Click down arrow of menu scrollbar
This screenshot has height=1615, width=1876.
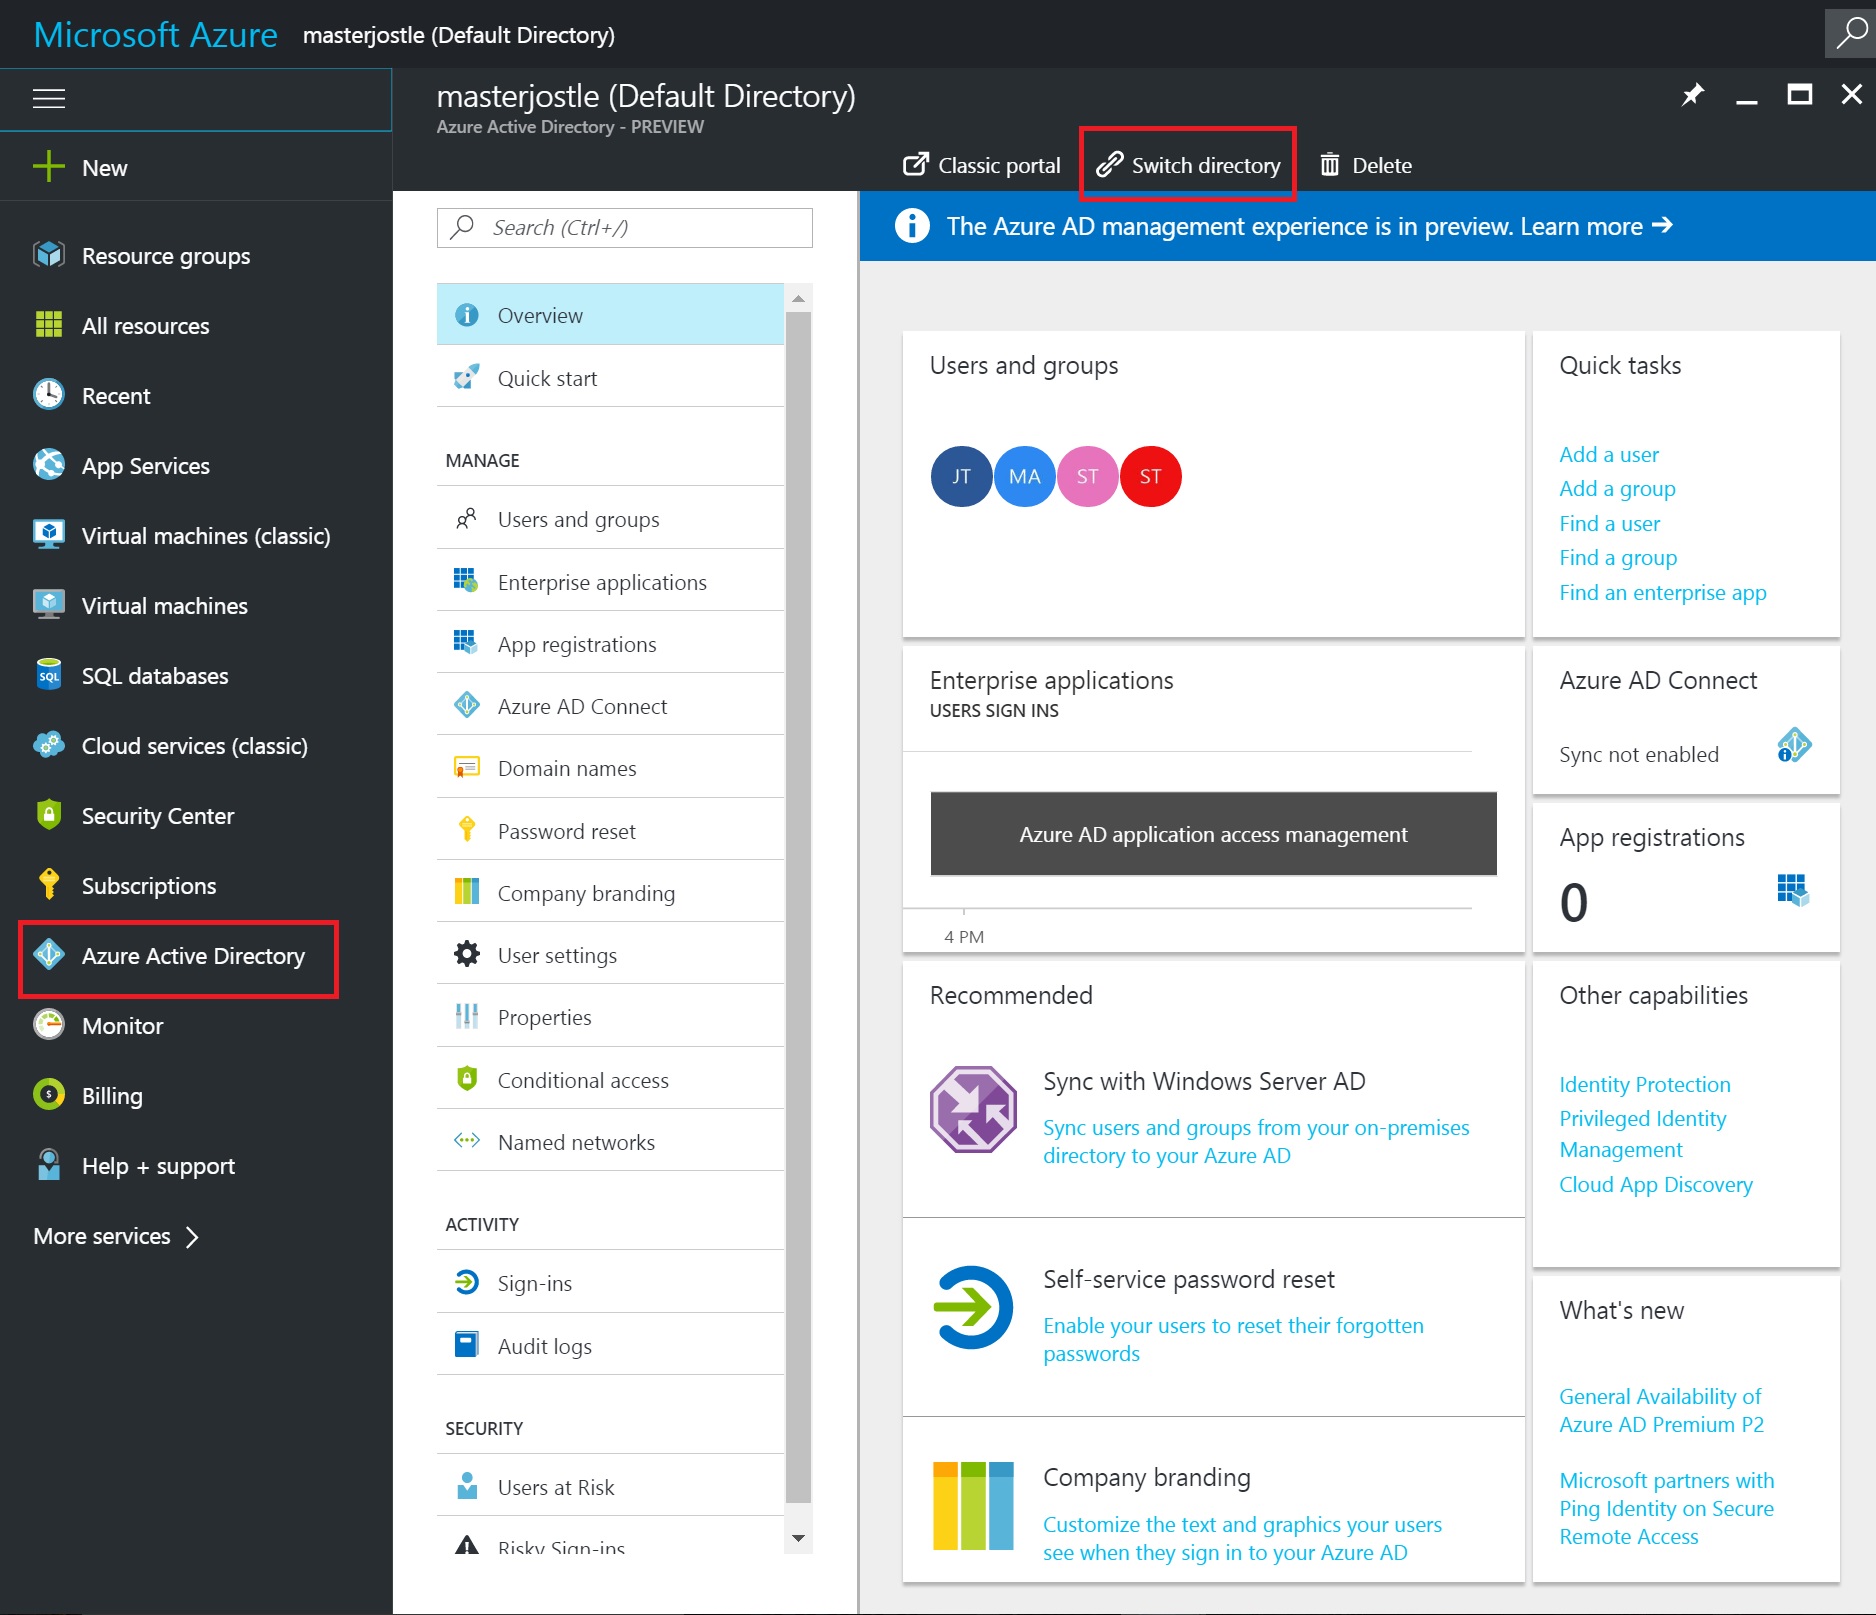pos(798,1538)
